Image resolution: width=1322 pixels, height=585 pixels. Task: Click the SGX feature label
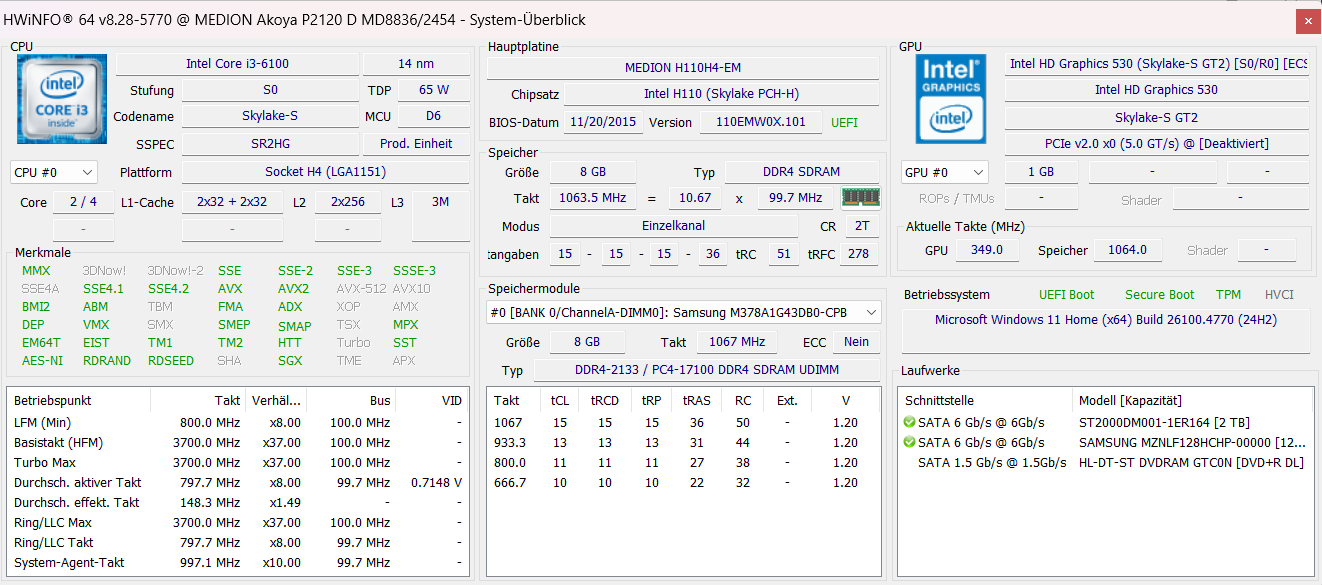click(290, 361)
